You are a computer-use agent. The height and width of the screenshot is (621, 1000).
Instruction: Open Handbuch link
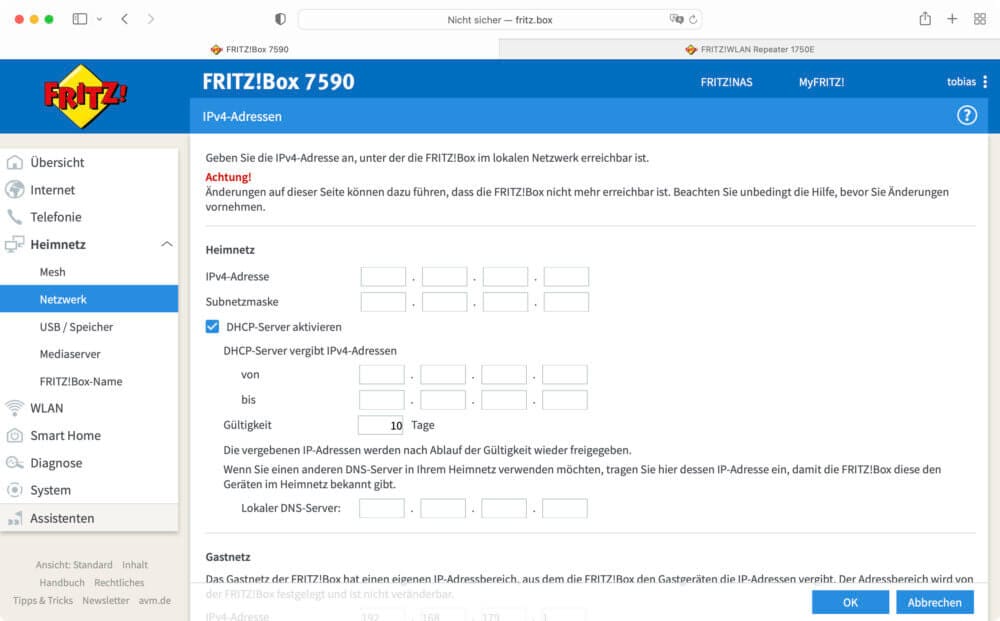pyautogui.click(x=62, y=583)
